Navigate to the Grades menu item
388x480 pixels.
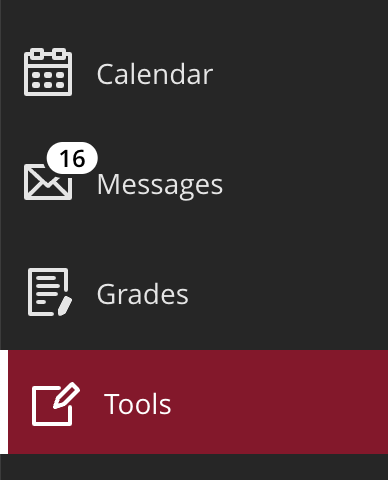194,293
